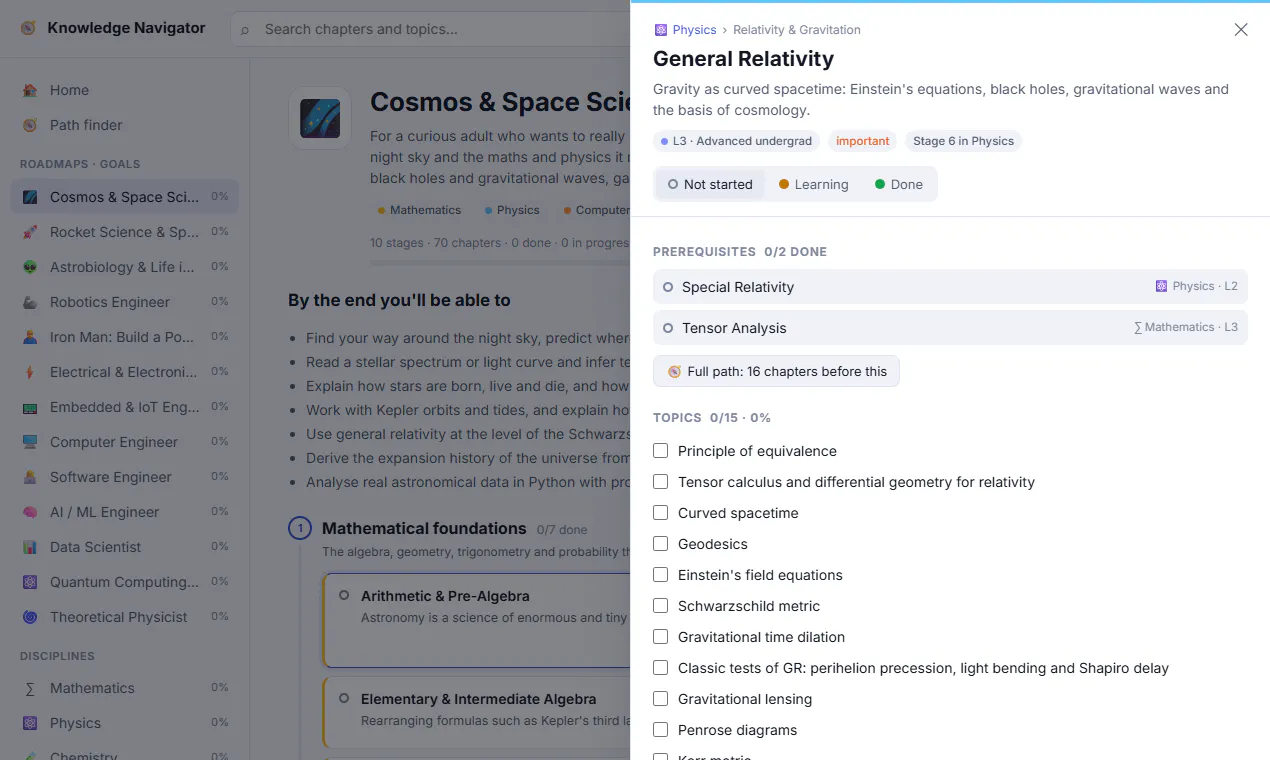Click the 'Stage 6 in Physics' badge
Screen dimensions: 1270x760
click(x=963, y=141)
